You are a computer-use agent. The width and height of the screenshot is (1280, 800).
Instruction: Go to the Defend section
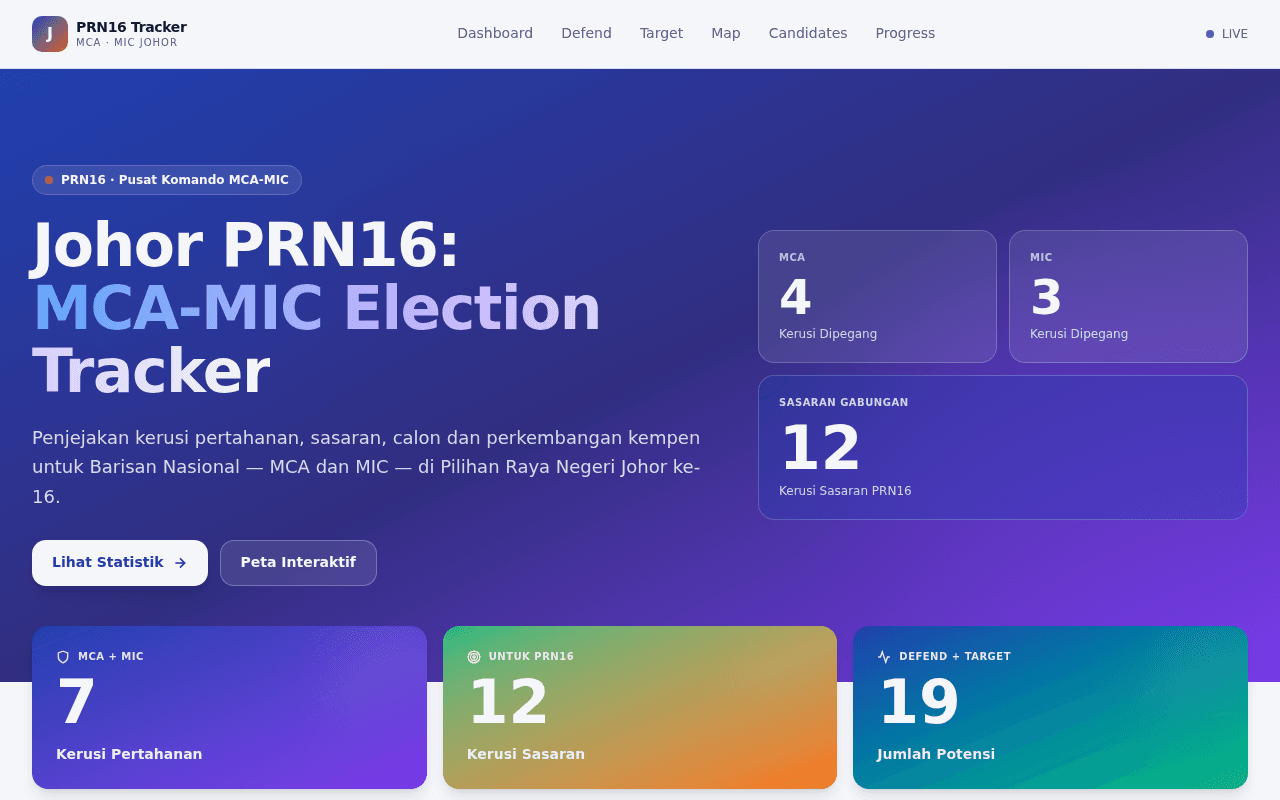(586, 33)
